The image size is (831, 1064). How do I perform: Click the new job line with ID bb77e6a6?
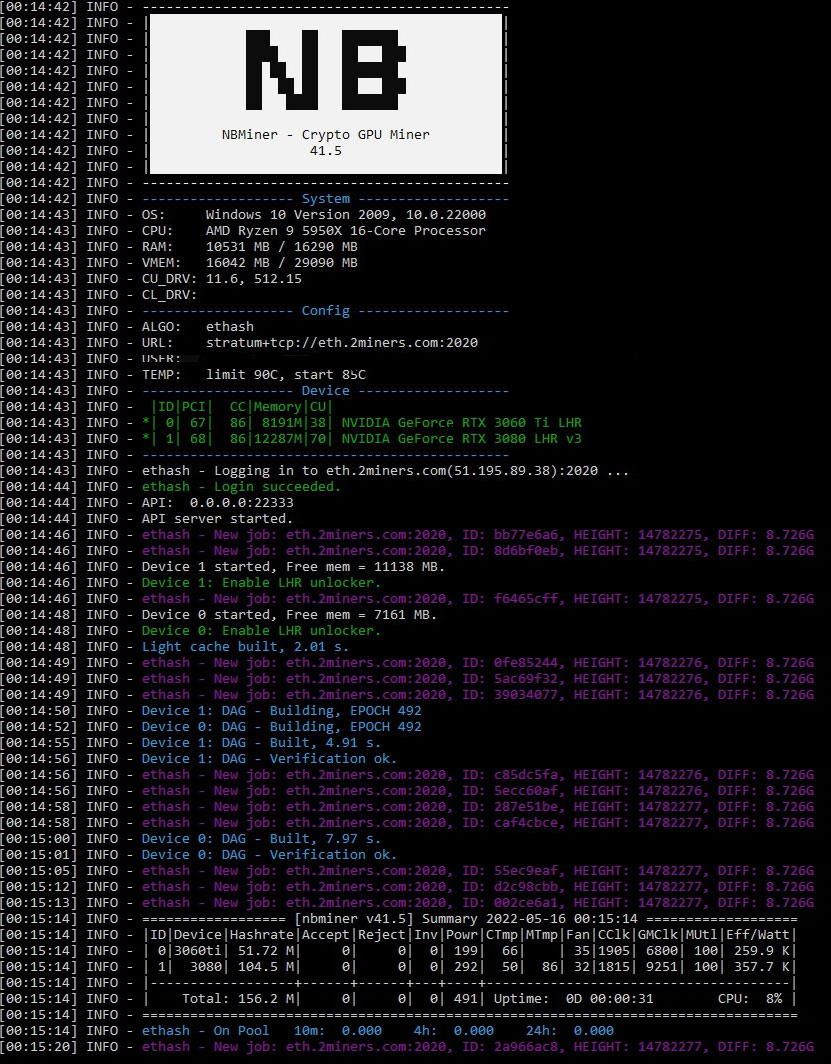[478, 535]
